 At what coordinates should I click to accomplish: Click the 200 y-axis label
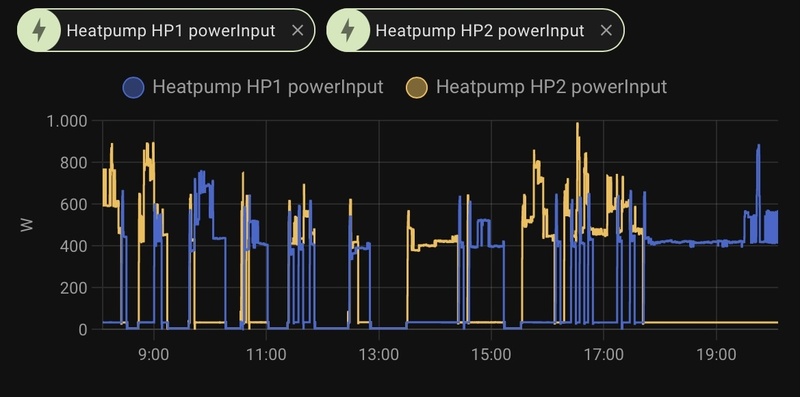(x=73, y=288)
